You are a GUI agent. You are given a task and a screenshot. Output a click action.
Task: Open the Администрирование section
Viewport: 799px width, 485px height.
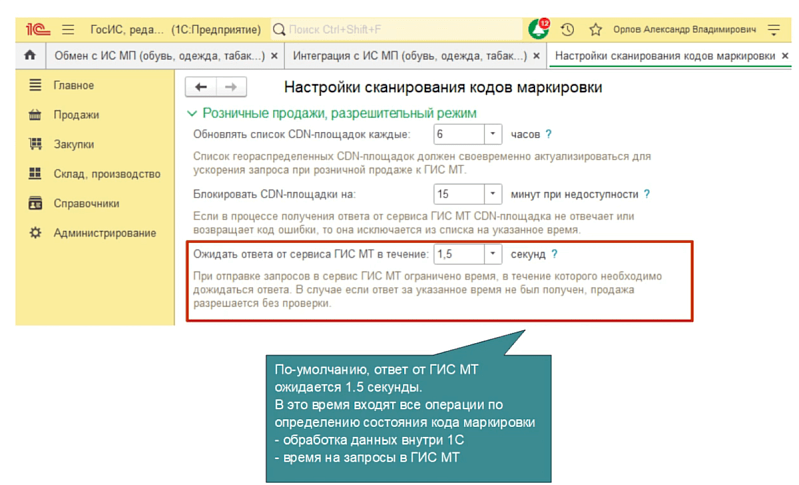(105, 233)
